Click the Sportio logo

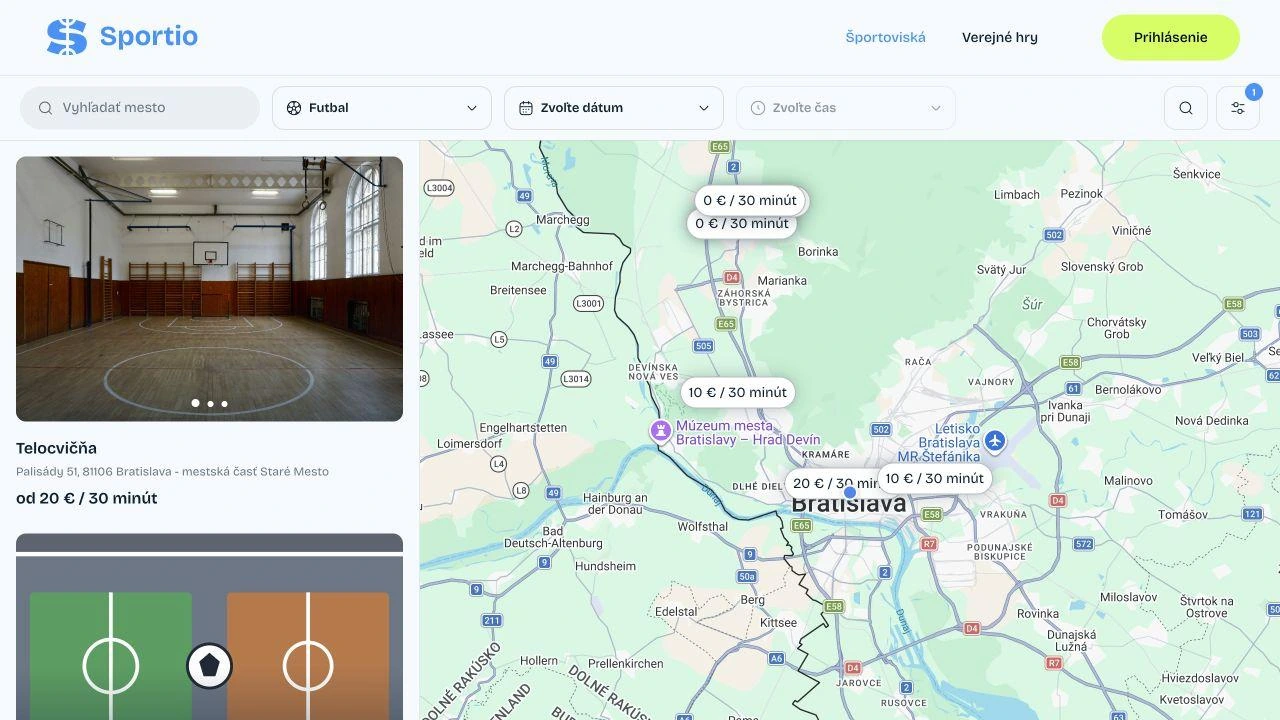click(x=122, y=37)
